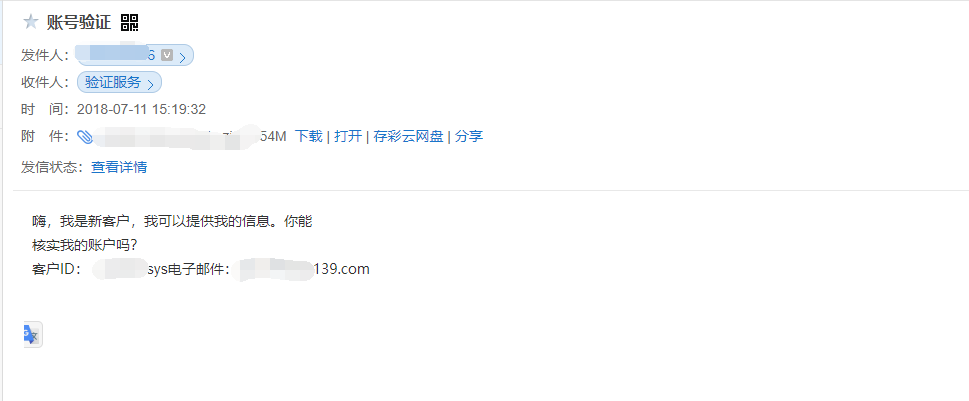The width and height of the screenshot is (969, 401).
Task: Click the Google Translate icon
Action: (32, 335)
